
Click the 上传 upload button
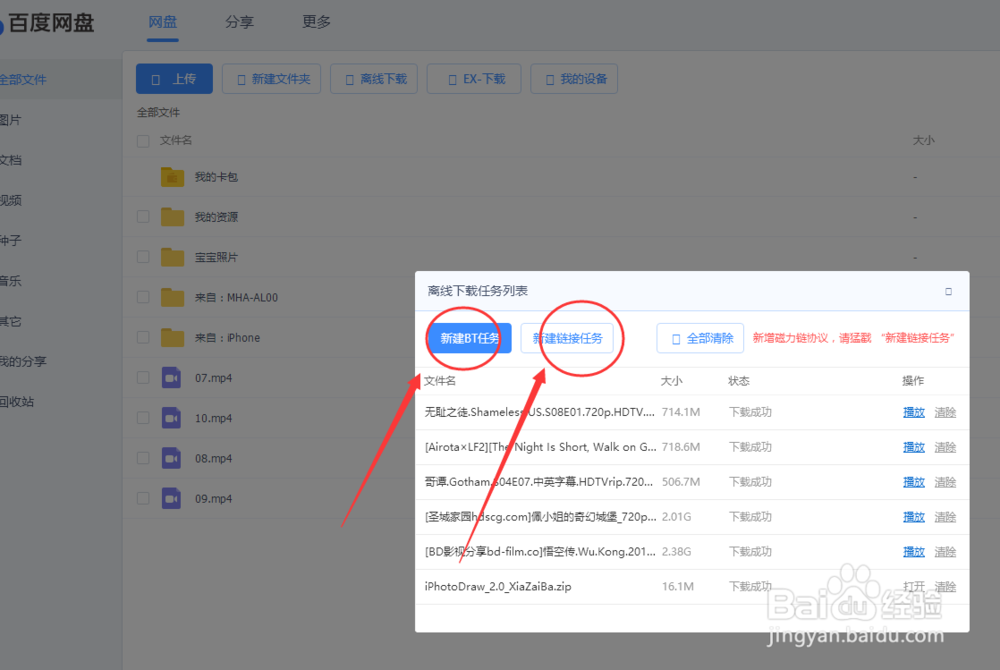click(x=174, y=79)
